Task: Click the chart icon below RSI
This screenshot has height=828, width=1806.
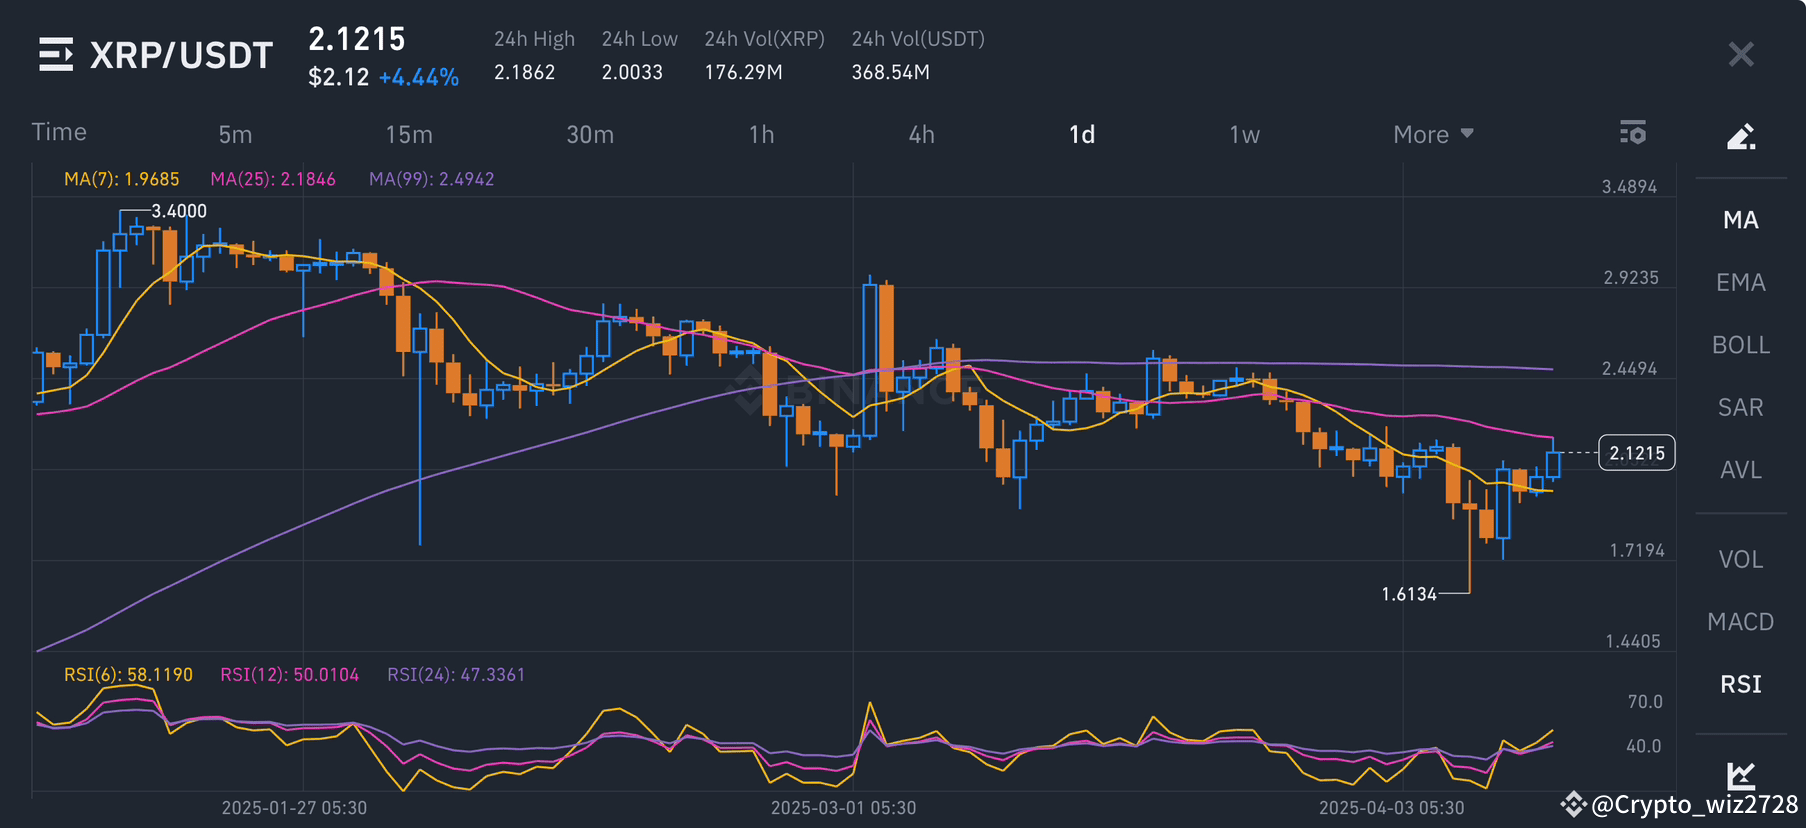Action: (x=1741, y=775)
